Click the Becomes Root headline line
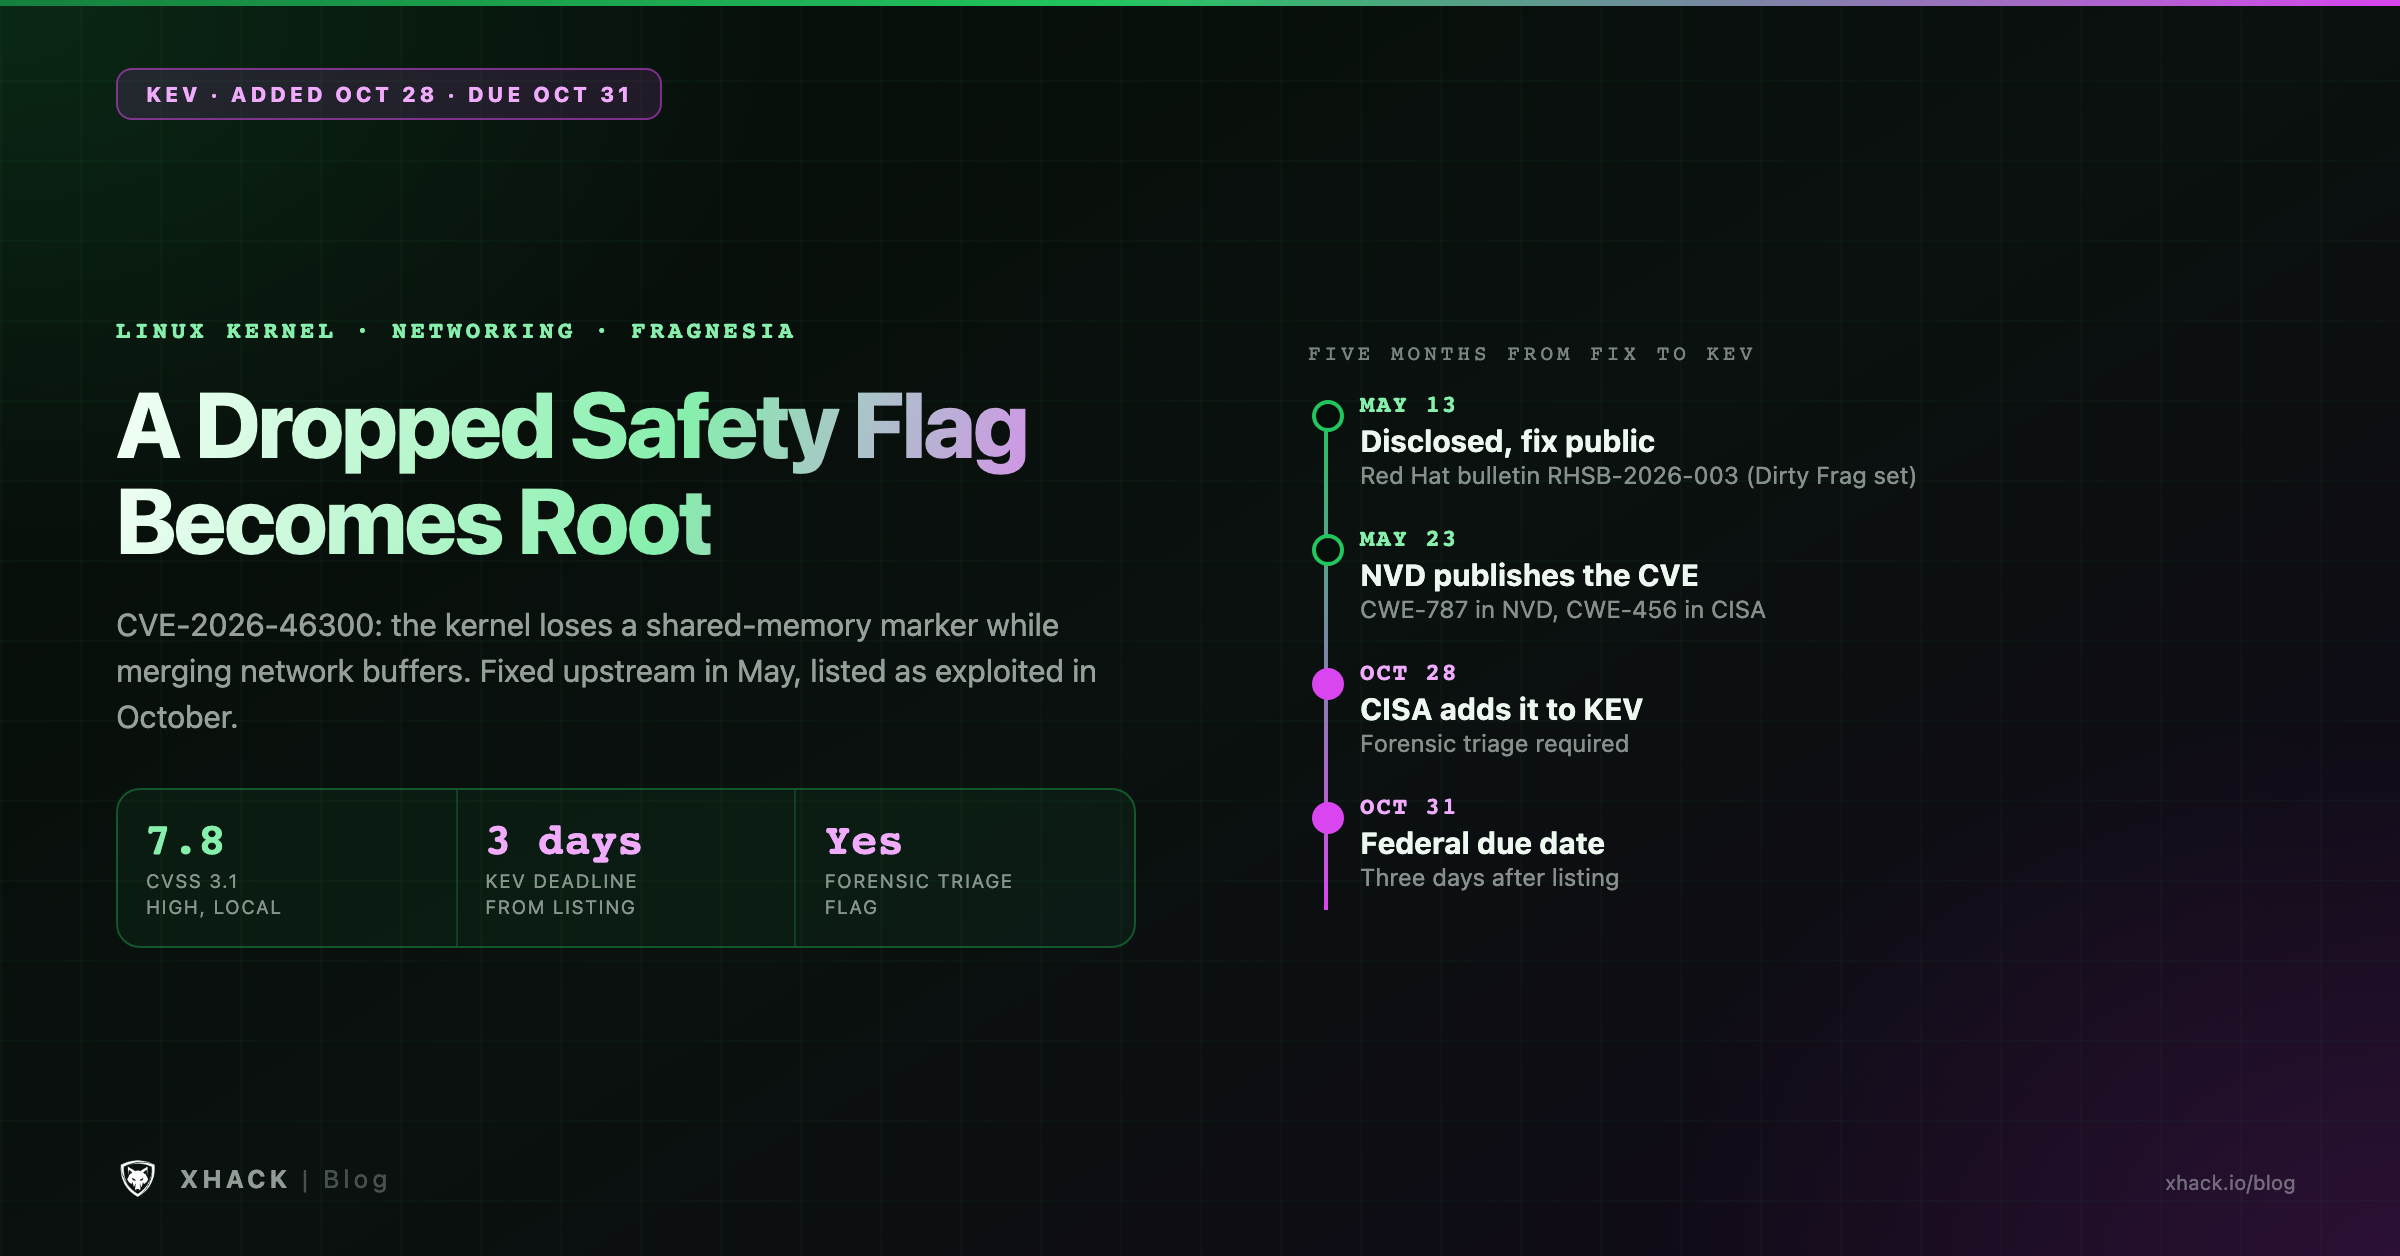This screenshot has width=2400, height=1256. (x=414, y=523)
